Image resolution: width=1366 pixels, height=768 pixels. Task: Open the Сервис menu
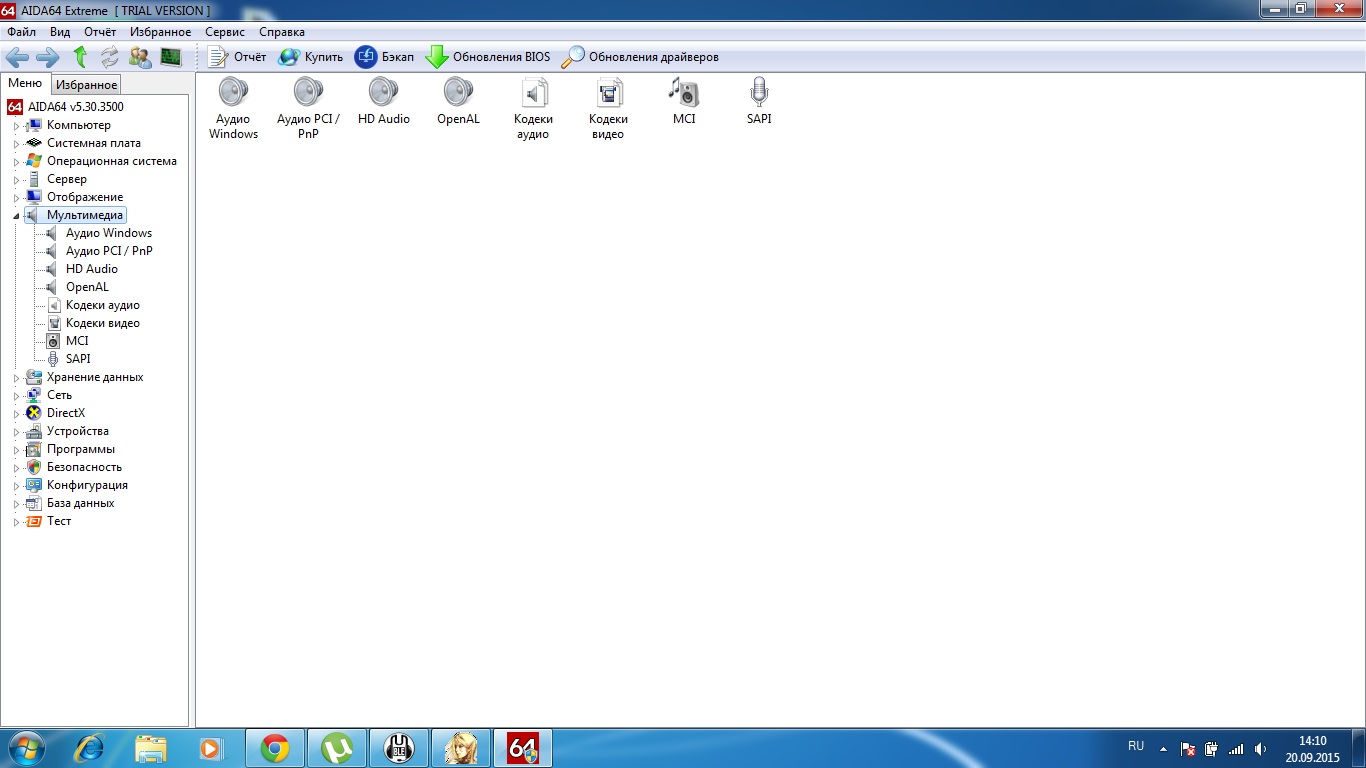coord(225,32)
